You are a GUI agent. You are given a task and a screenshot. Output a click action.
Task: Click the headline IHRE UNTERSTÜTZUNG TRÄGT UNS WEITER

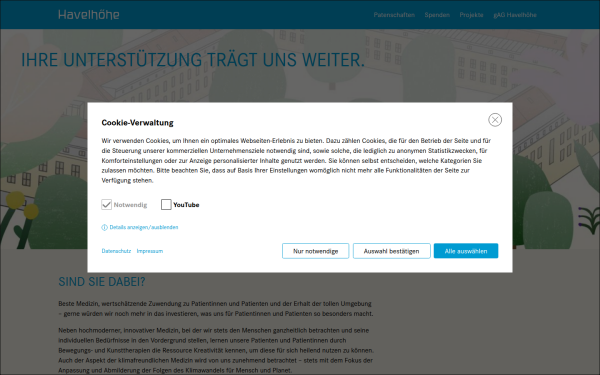tap(193, 60)
